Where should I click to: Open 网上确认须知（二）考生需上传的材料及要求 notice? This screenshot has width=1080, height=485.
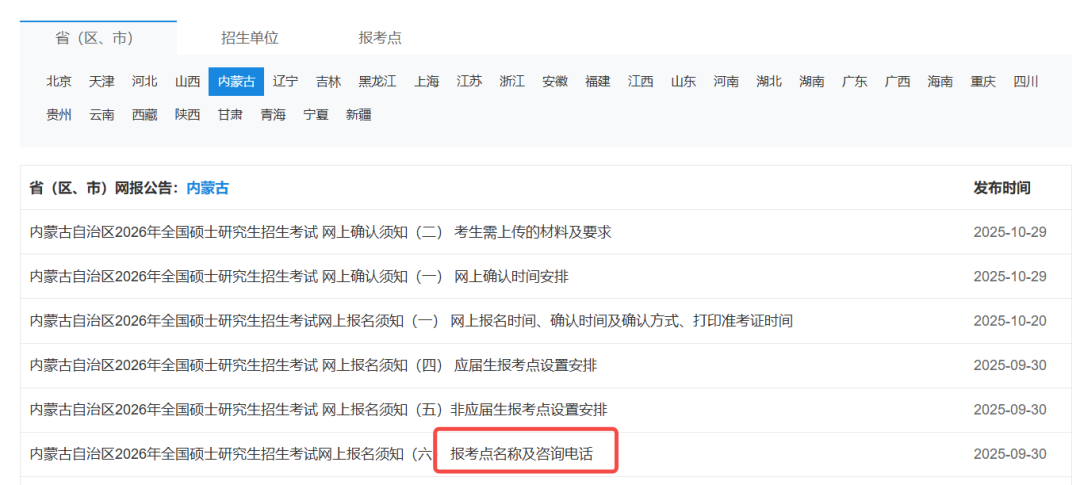pyautogui.click(x=320, y=232)
